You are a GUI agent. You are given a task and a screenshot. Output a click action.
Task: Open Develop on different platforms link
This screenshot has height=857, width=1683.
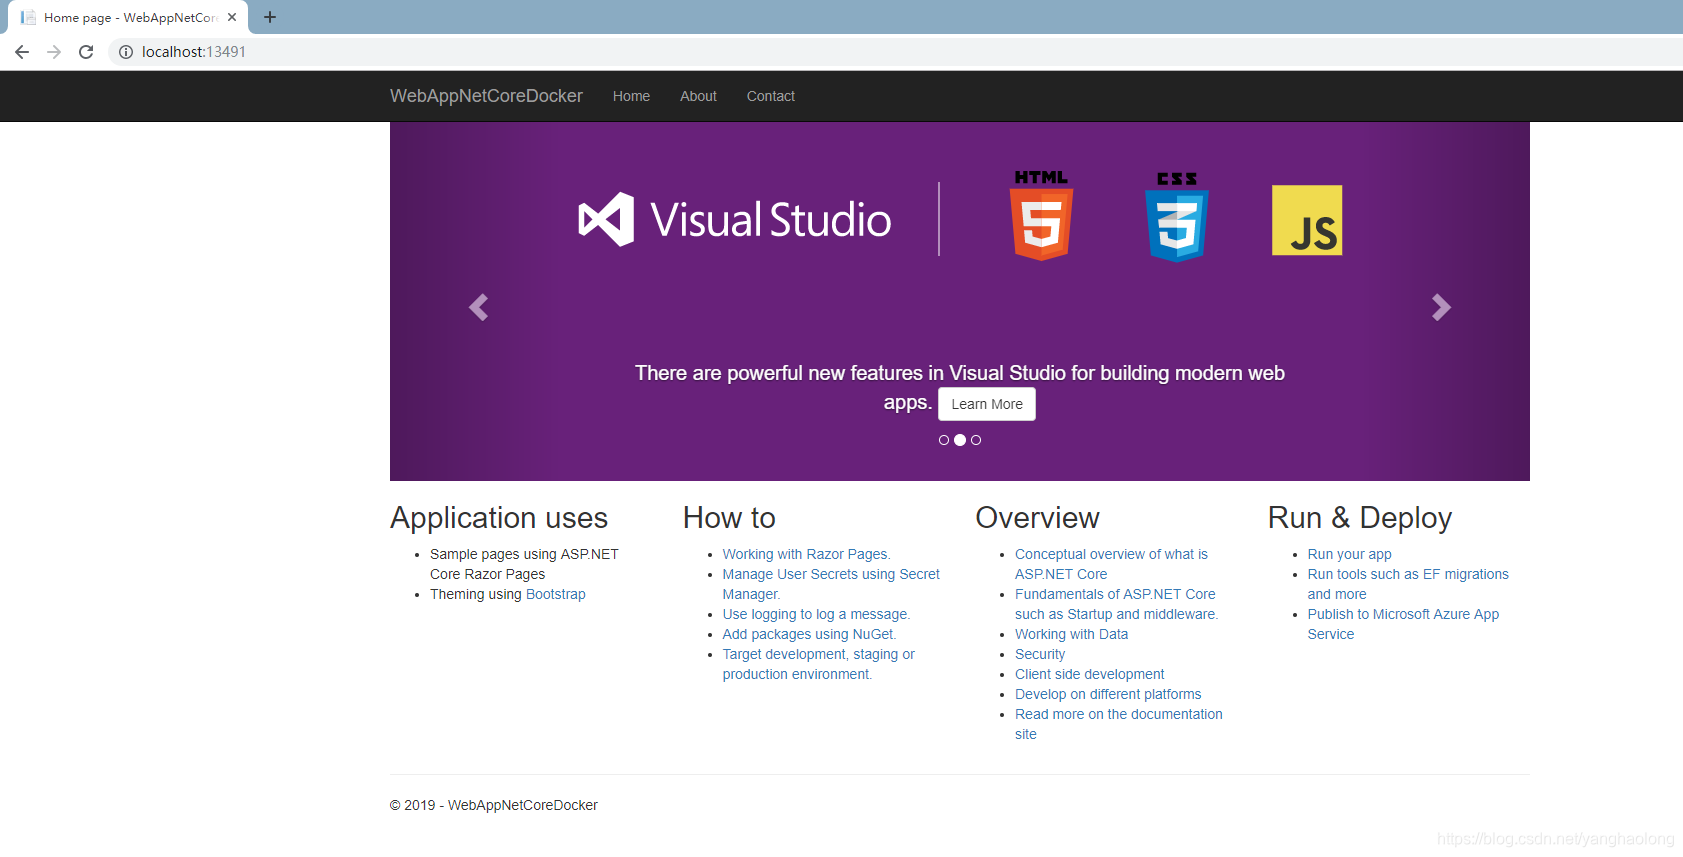(1108, 694)
